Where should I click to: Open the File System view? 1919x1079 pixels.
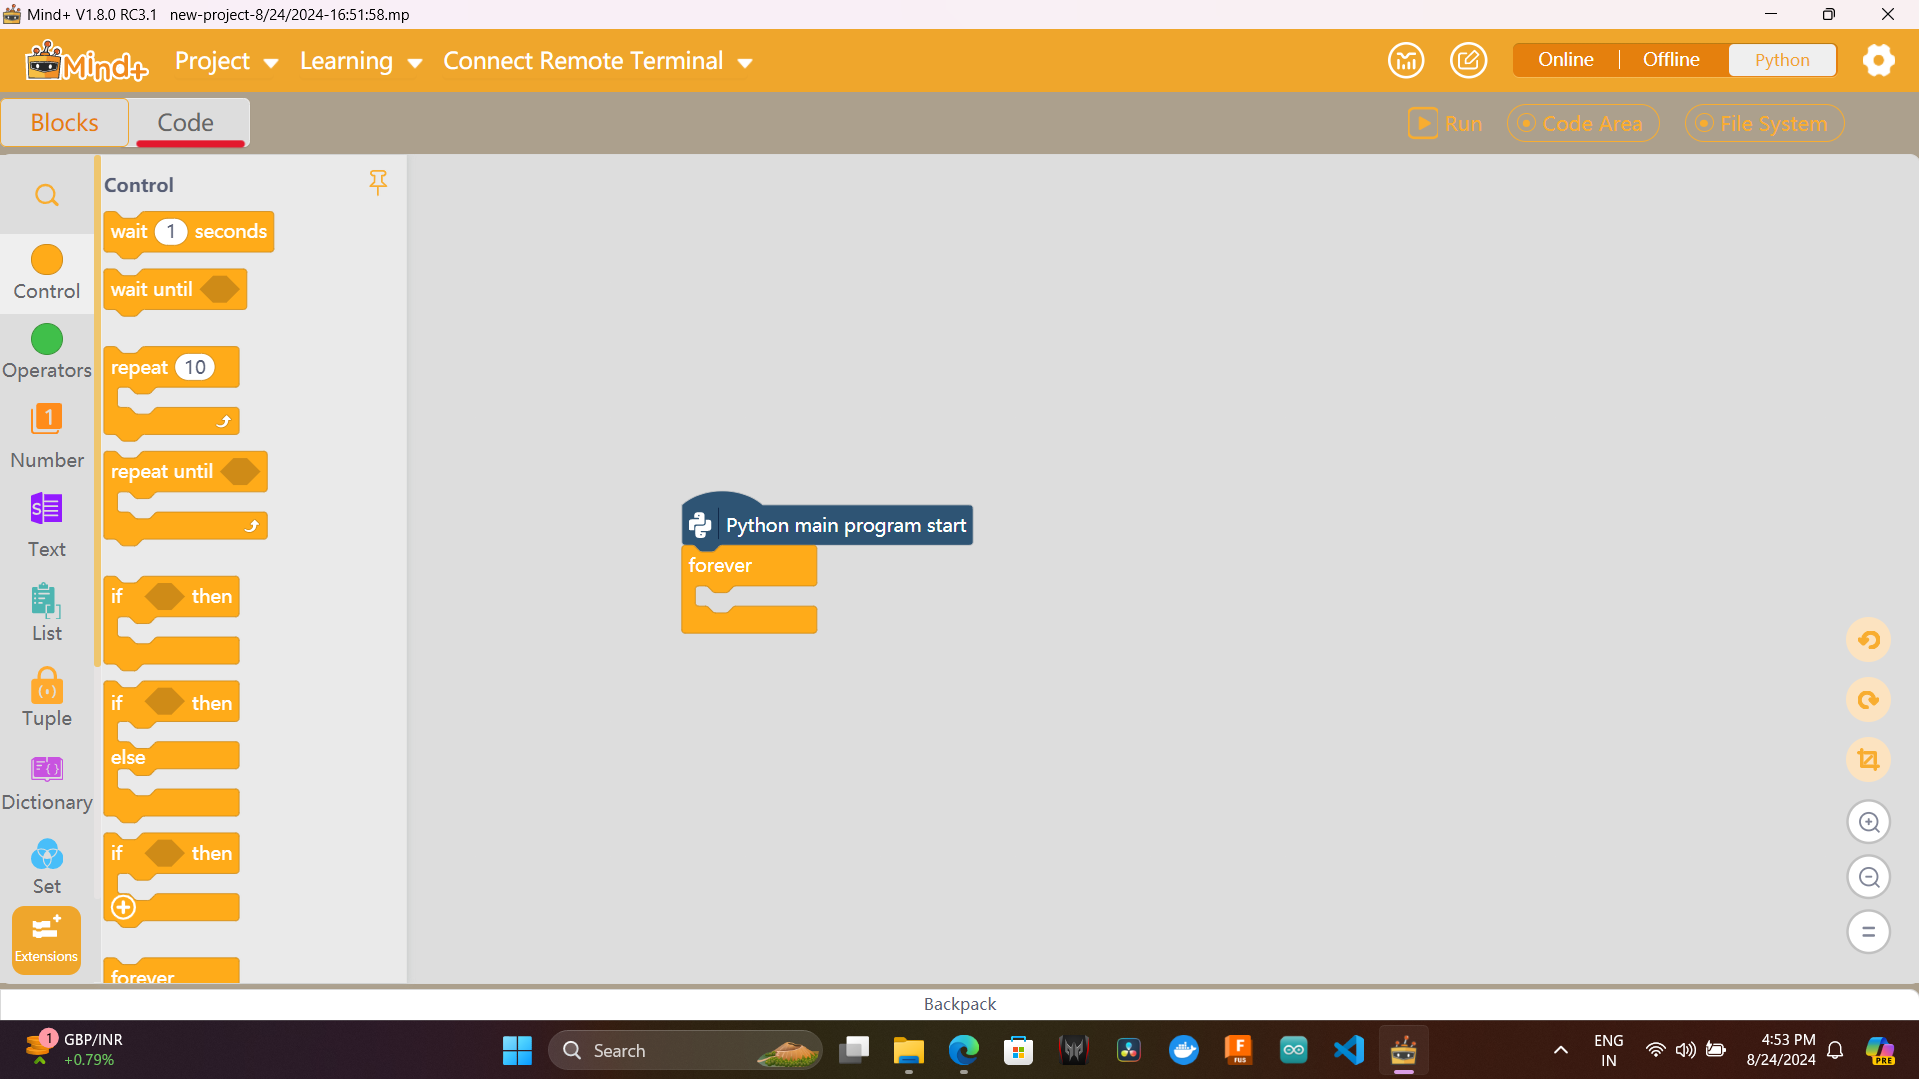[1763, 123]
